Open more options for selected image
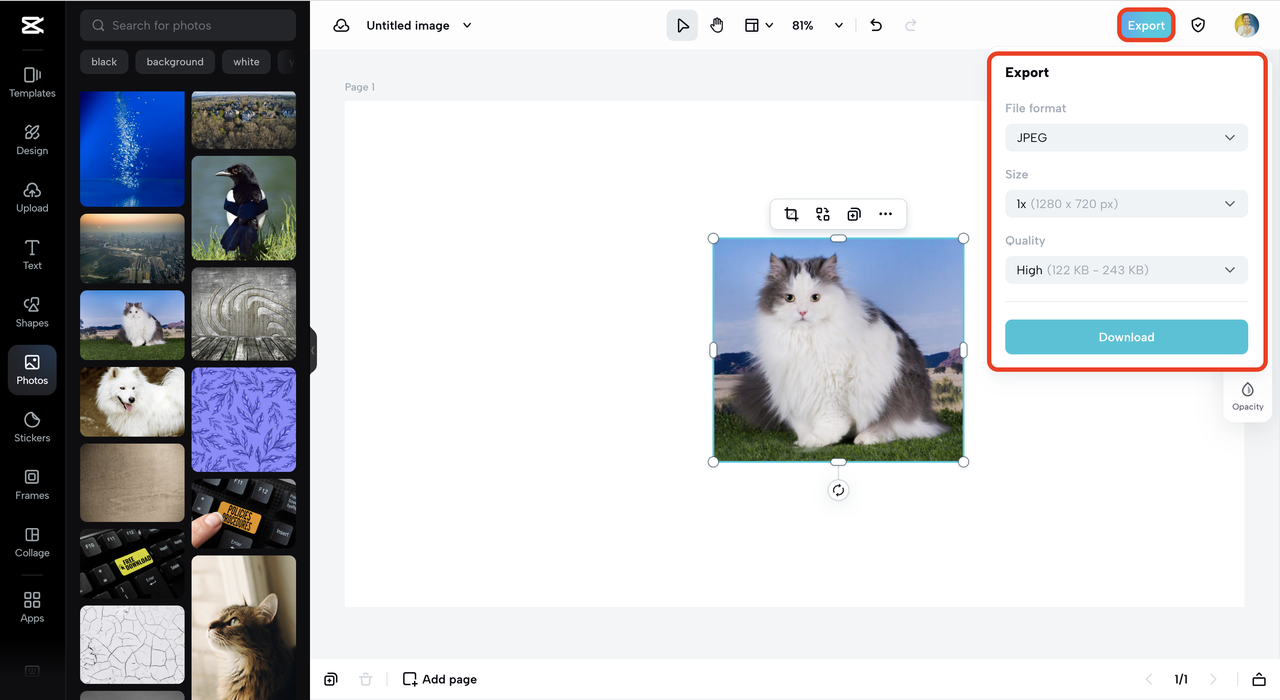This screenshot has width=1280, height=700. pyautogui.click(x=885, y=214)
